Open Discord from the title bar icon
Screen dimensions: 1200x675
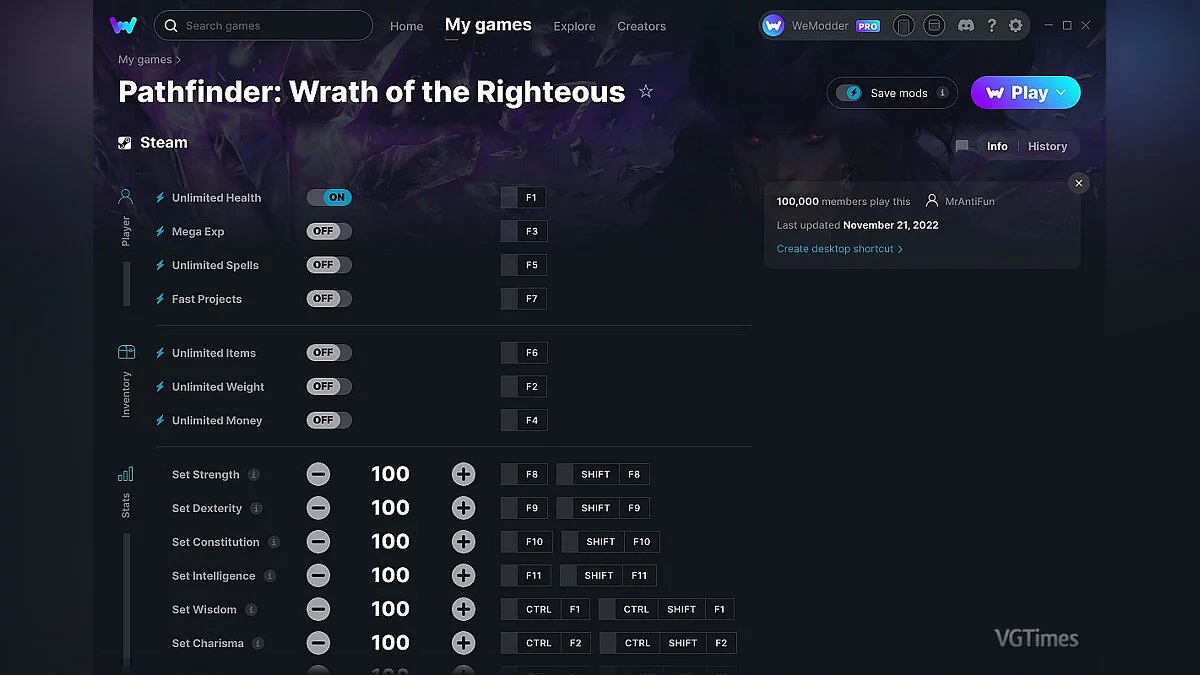966,25
